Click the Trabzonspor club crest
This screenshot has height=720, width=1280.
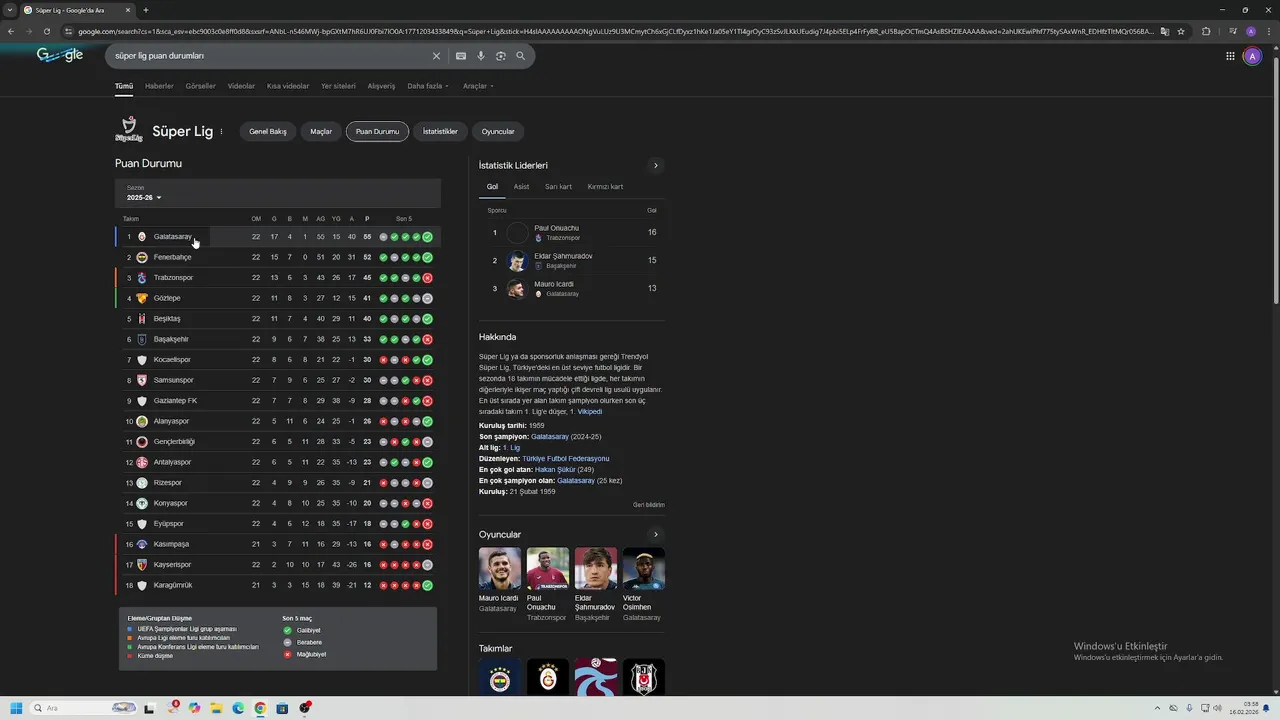[141, 278]
